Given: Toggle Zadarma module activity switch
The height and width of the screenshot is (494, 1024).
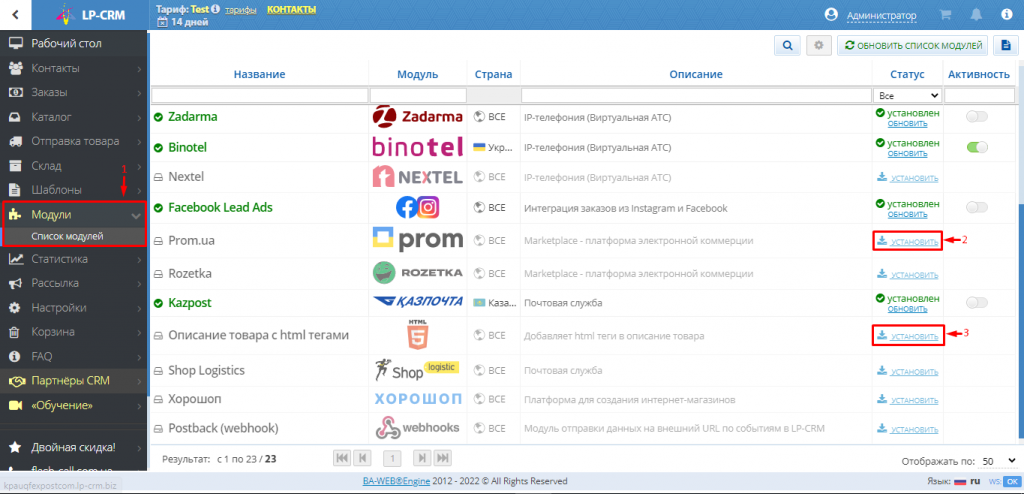Looking at the screenshot, I should click(977, 116).
